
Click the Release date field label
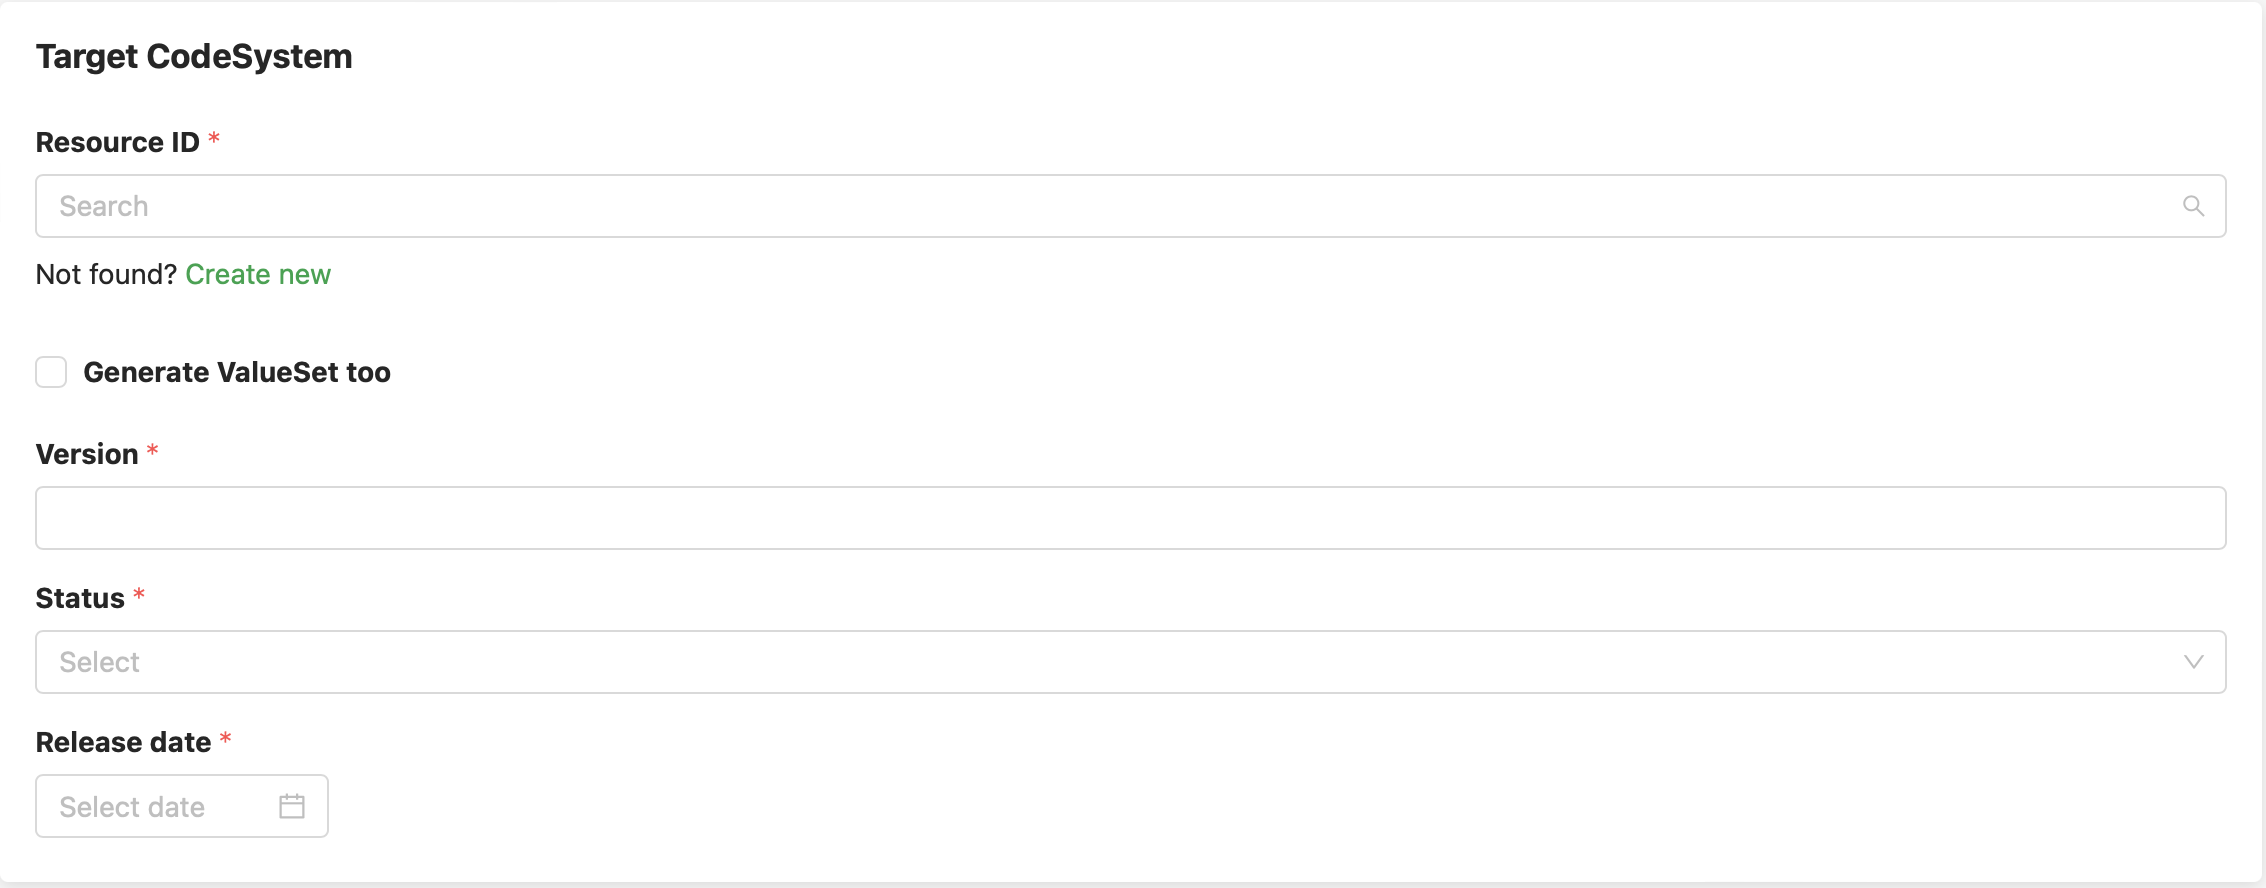click(x=123, y=742)
